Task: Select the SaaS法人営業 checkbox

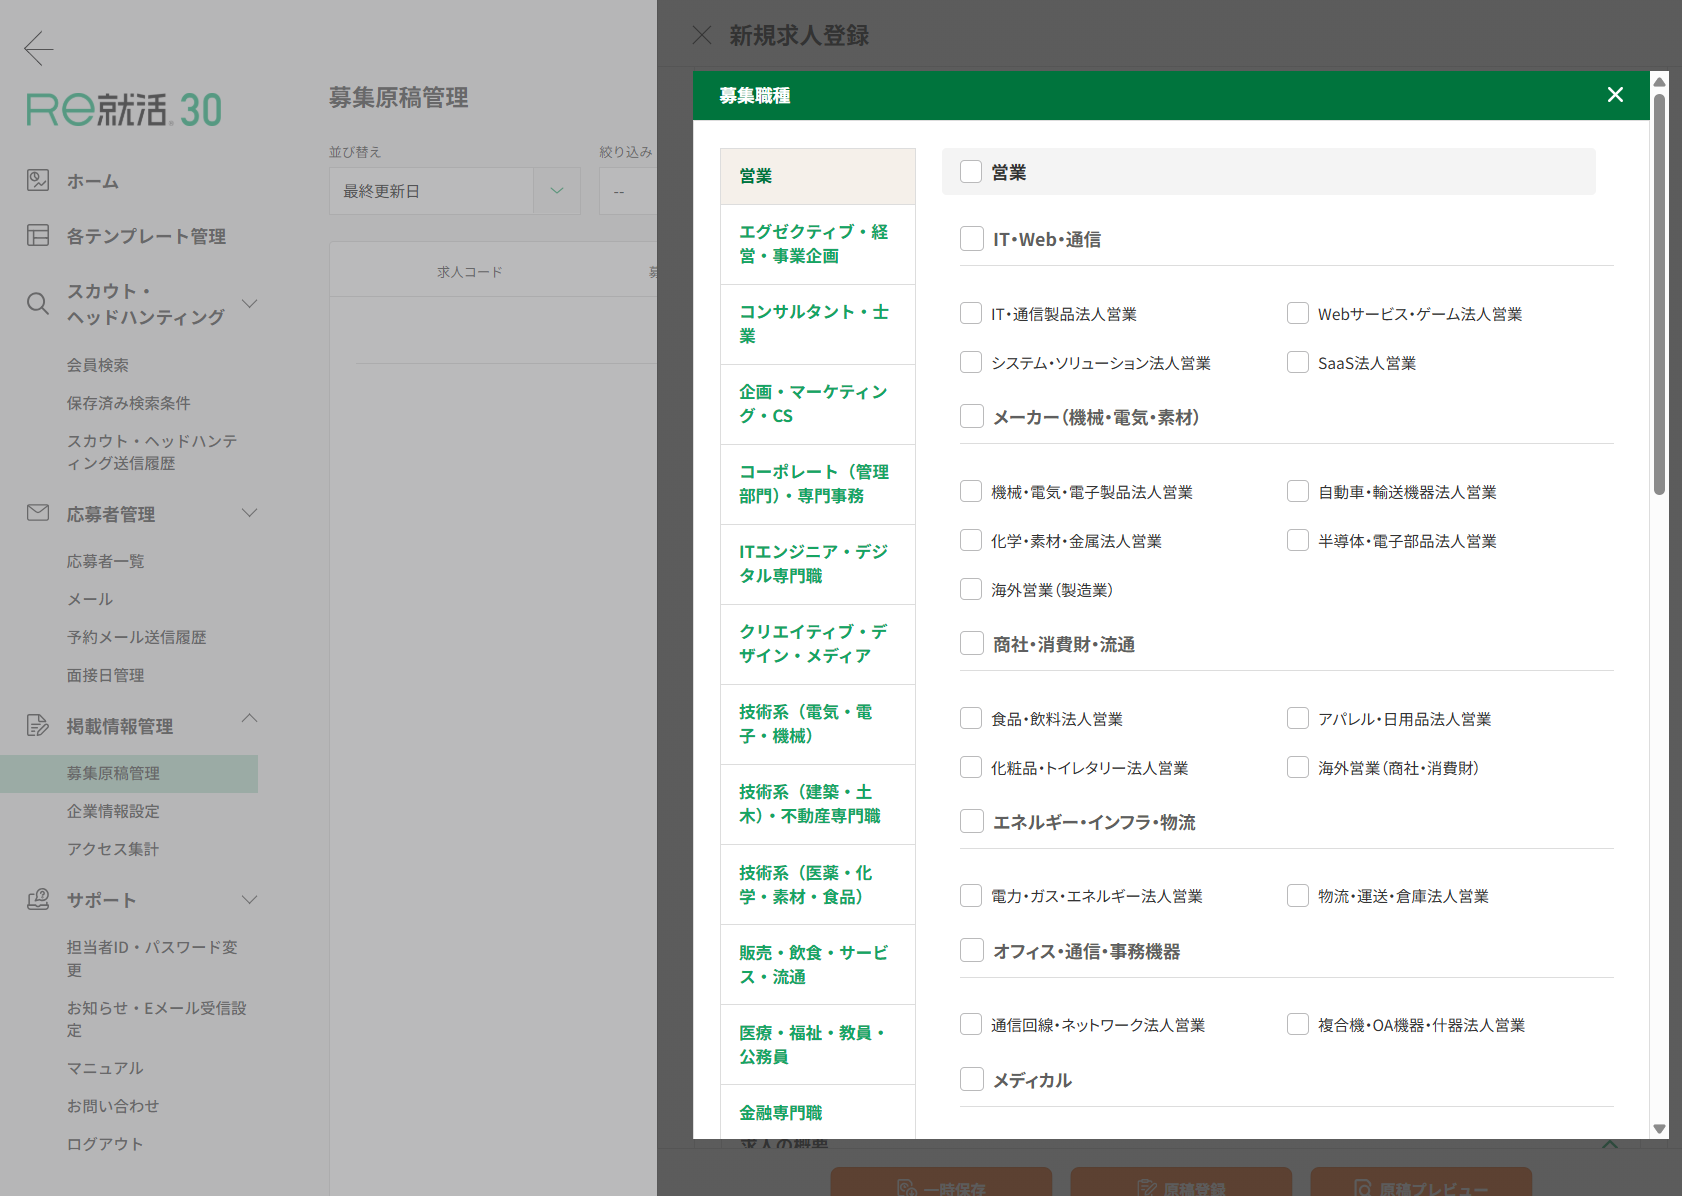Action: pyautogui.click(x=1298, y=362)
